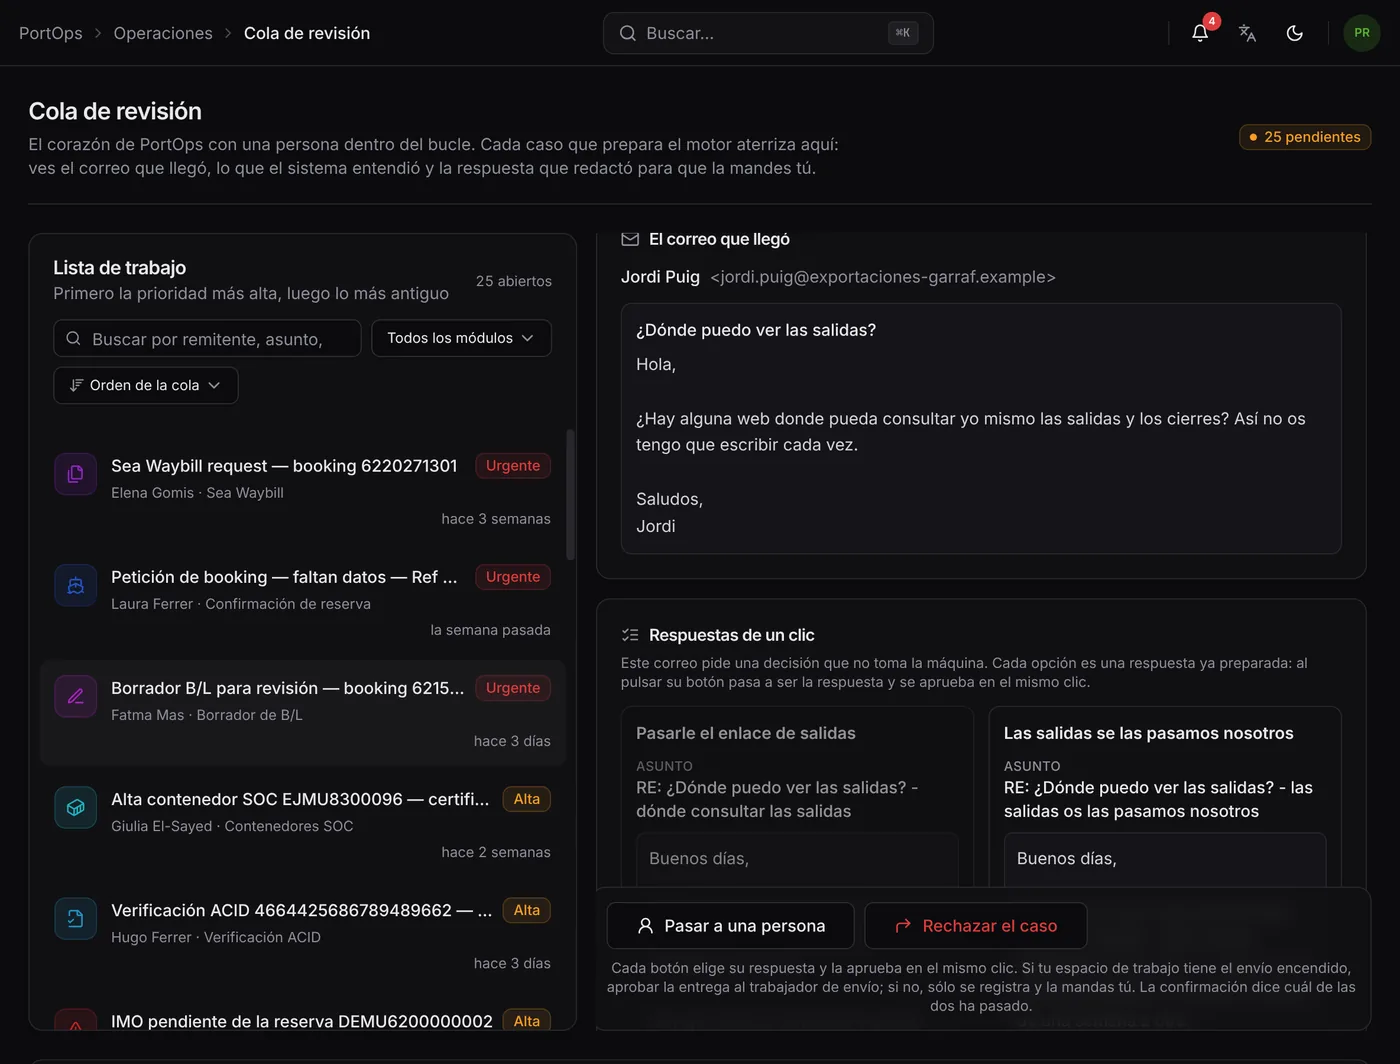Click the 25 pendientes badge
Image resolution: width=1400 pixels, height=1064 pixels.
pos(1305,137)
